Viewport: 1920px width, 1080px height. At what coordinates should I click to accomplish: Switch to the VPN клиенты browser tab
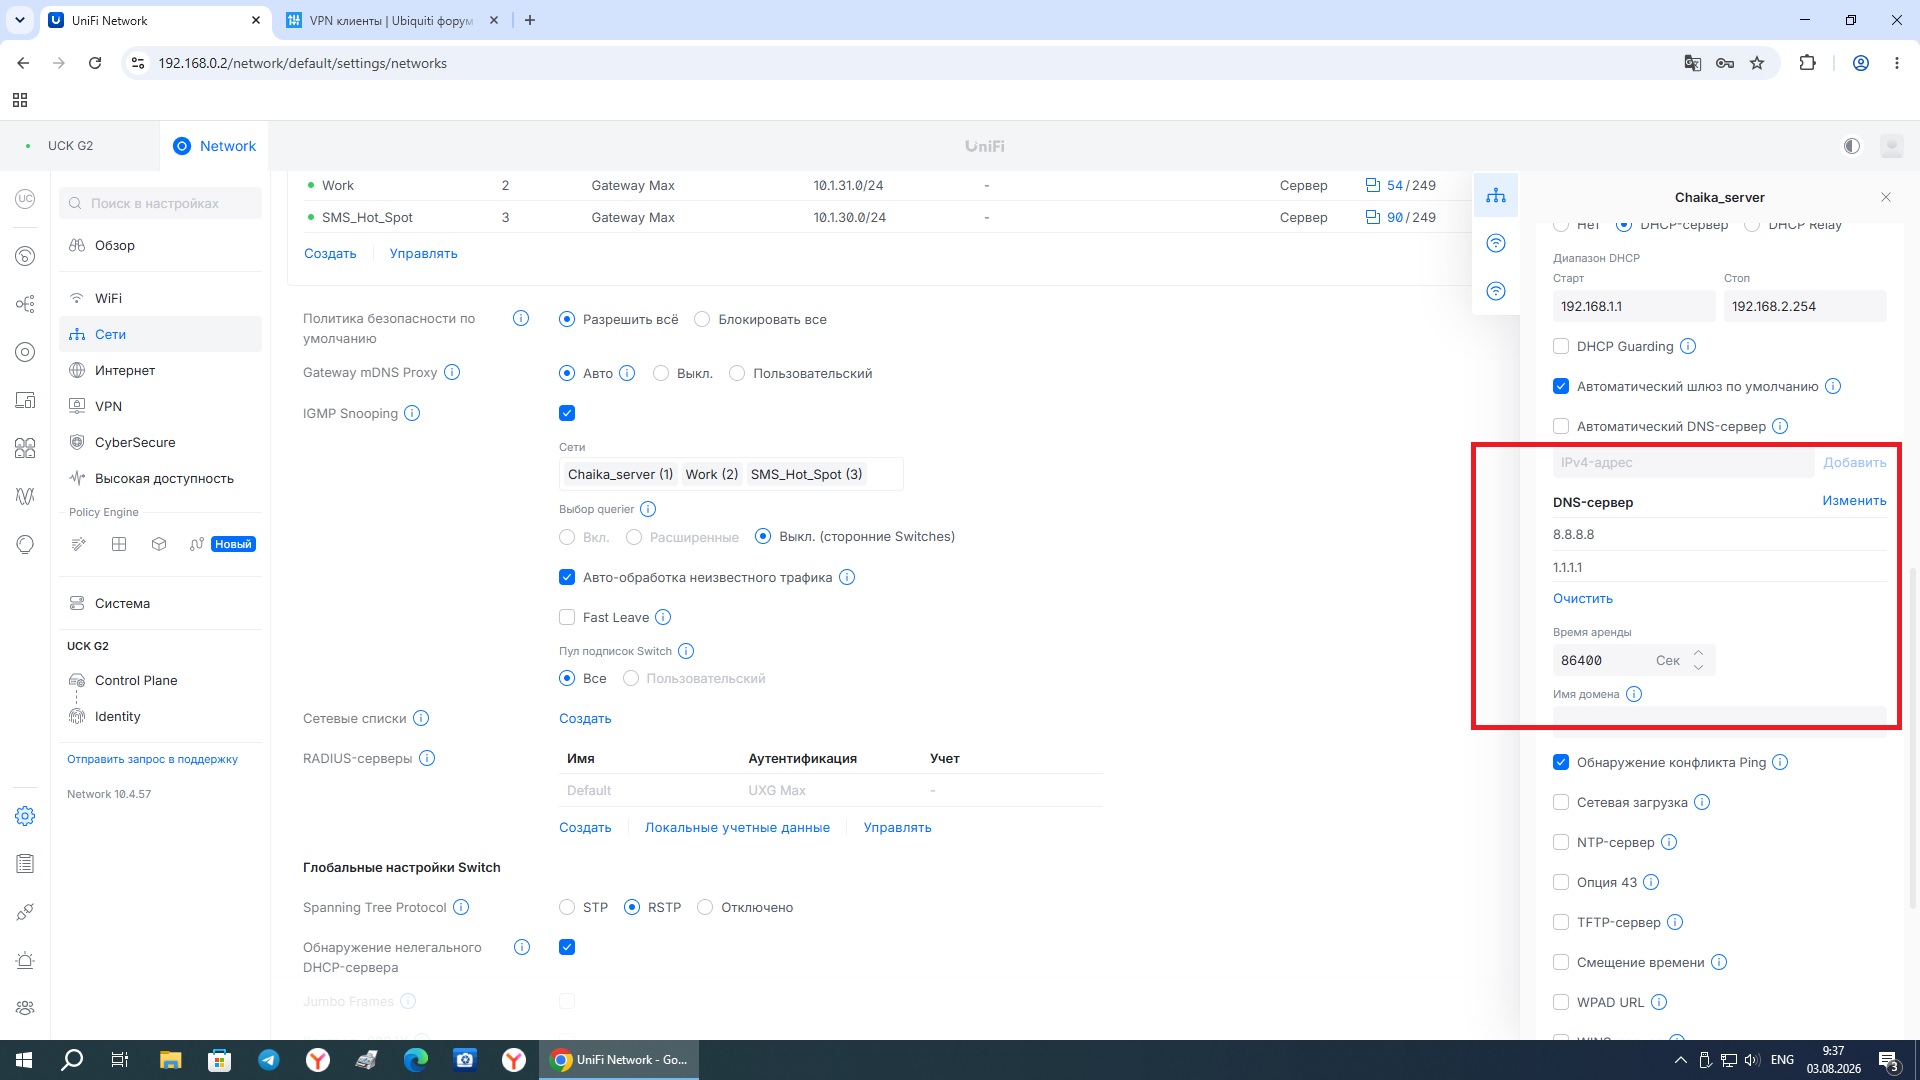click(391, 20)
